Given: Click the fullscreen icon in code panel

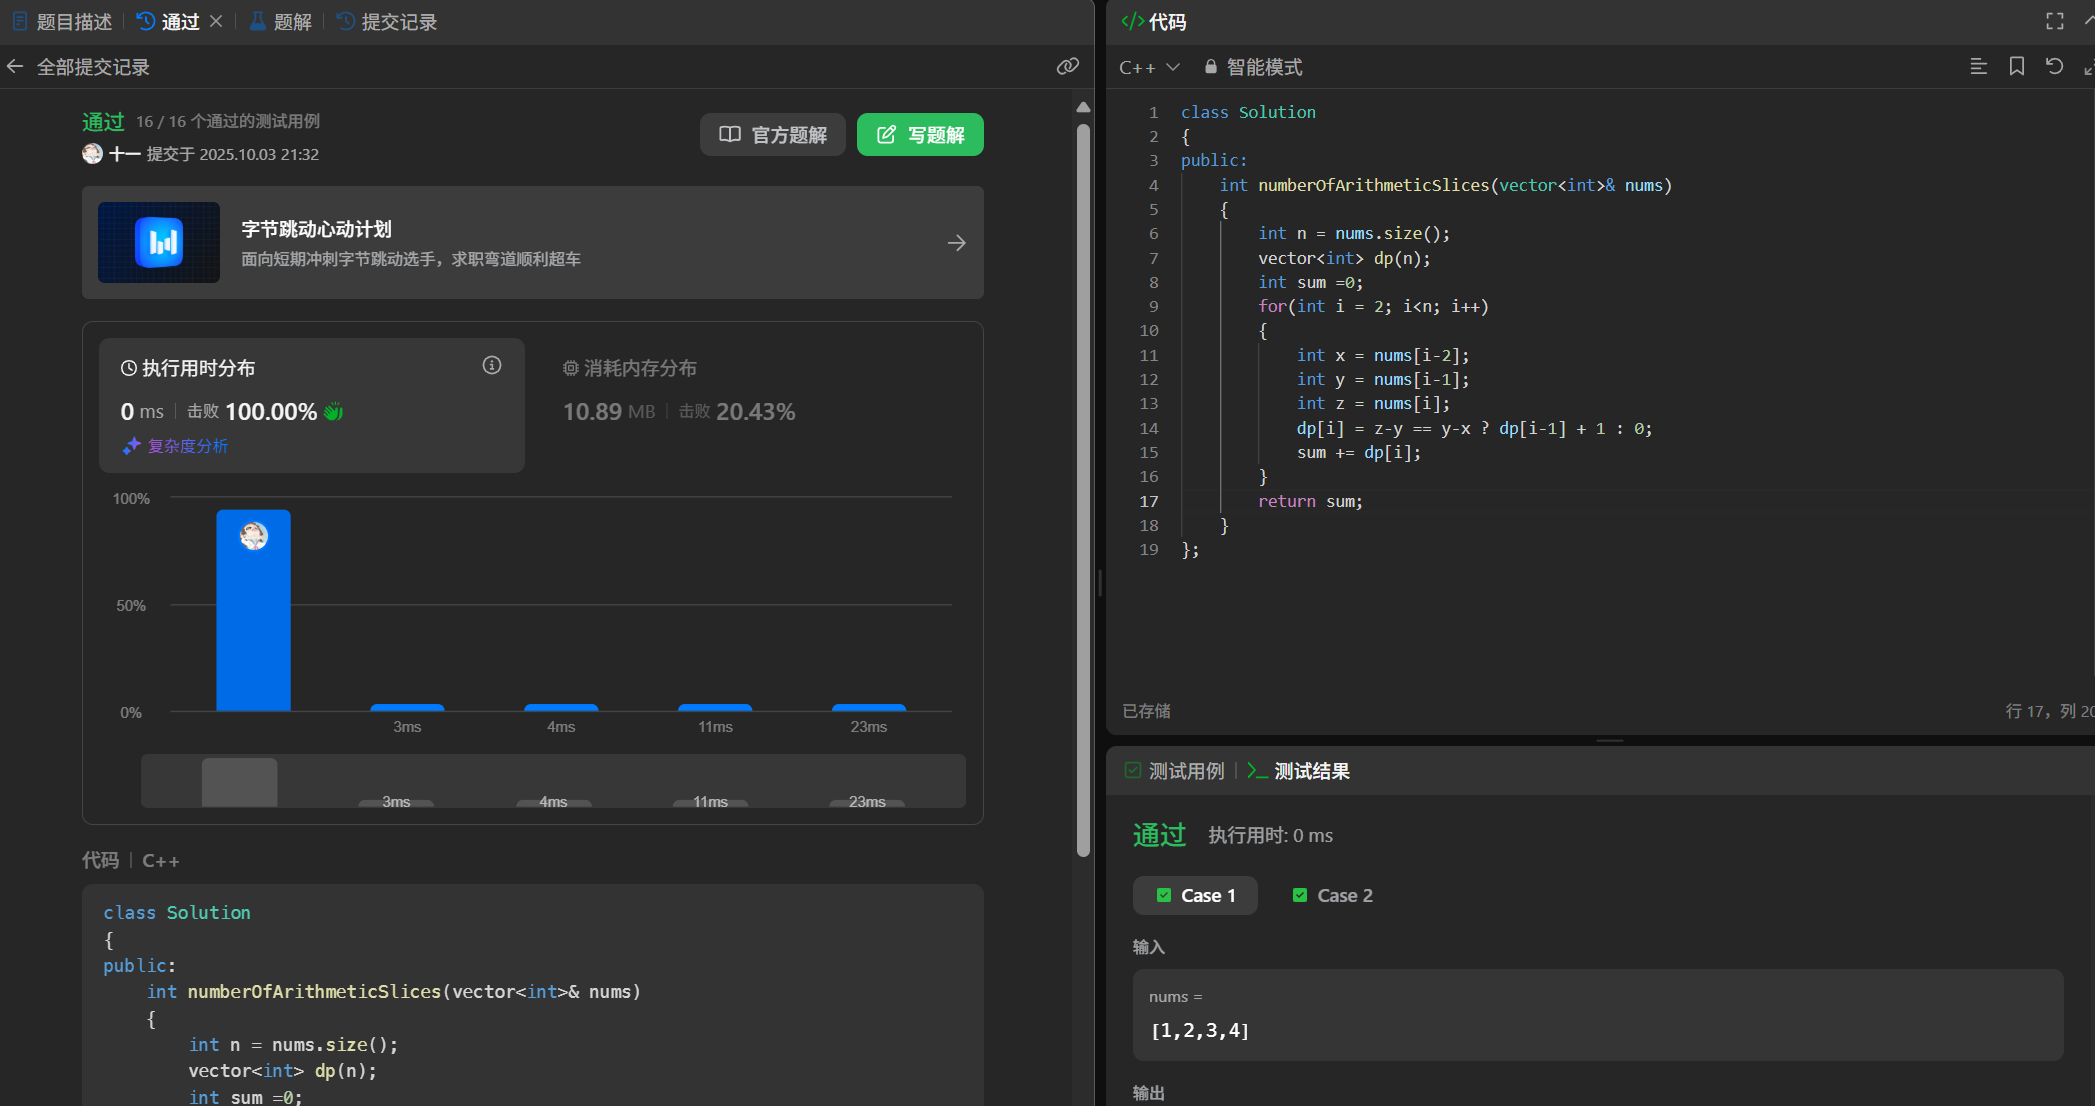Looking at the screenshot, I should tap(2054, 21).
